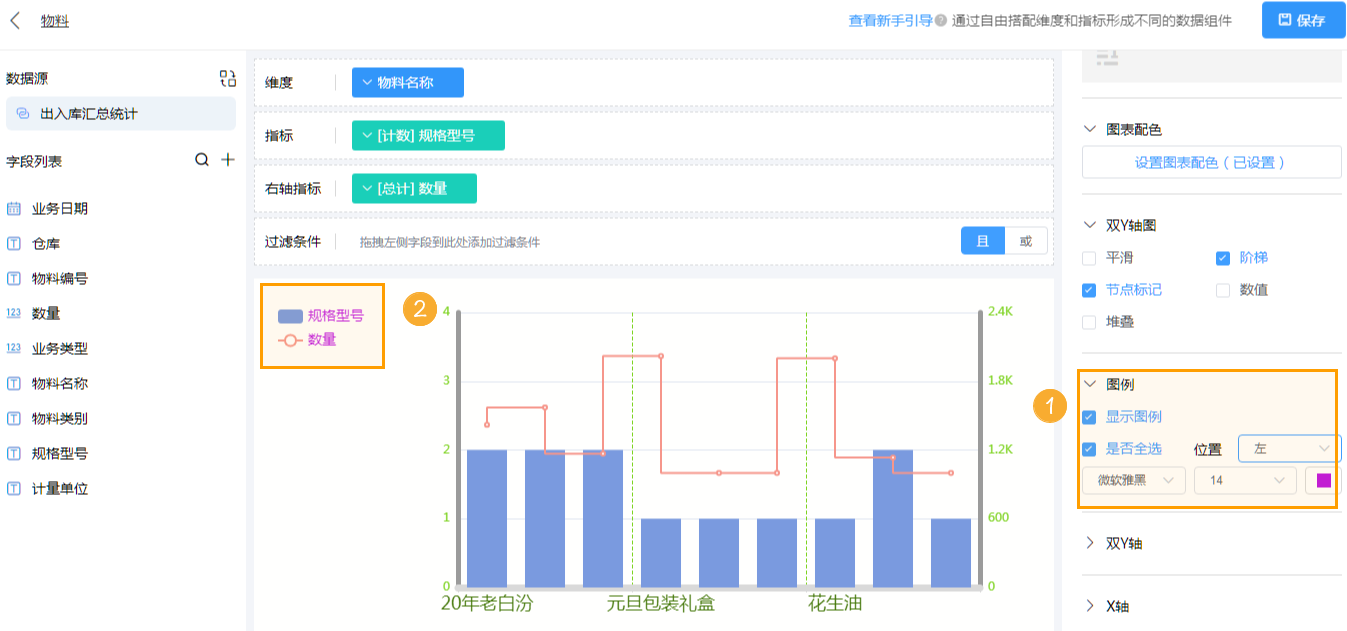Click the help question mark icon

pyautogui.click(x=940, y=20)
